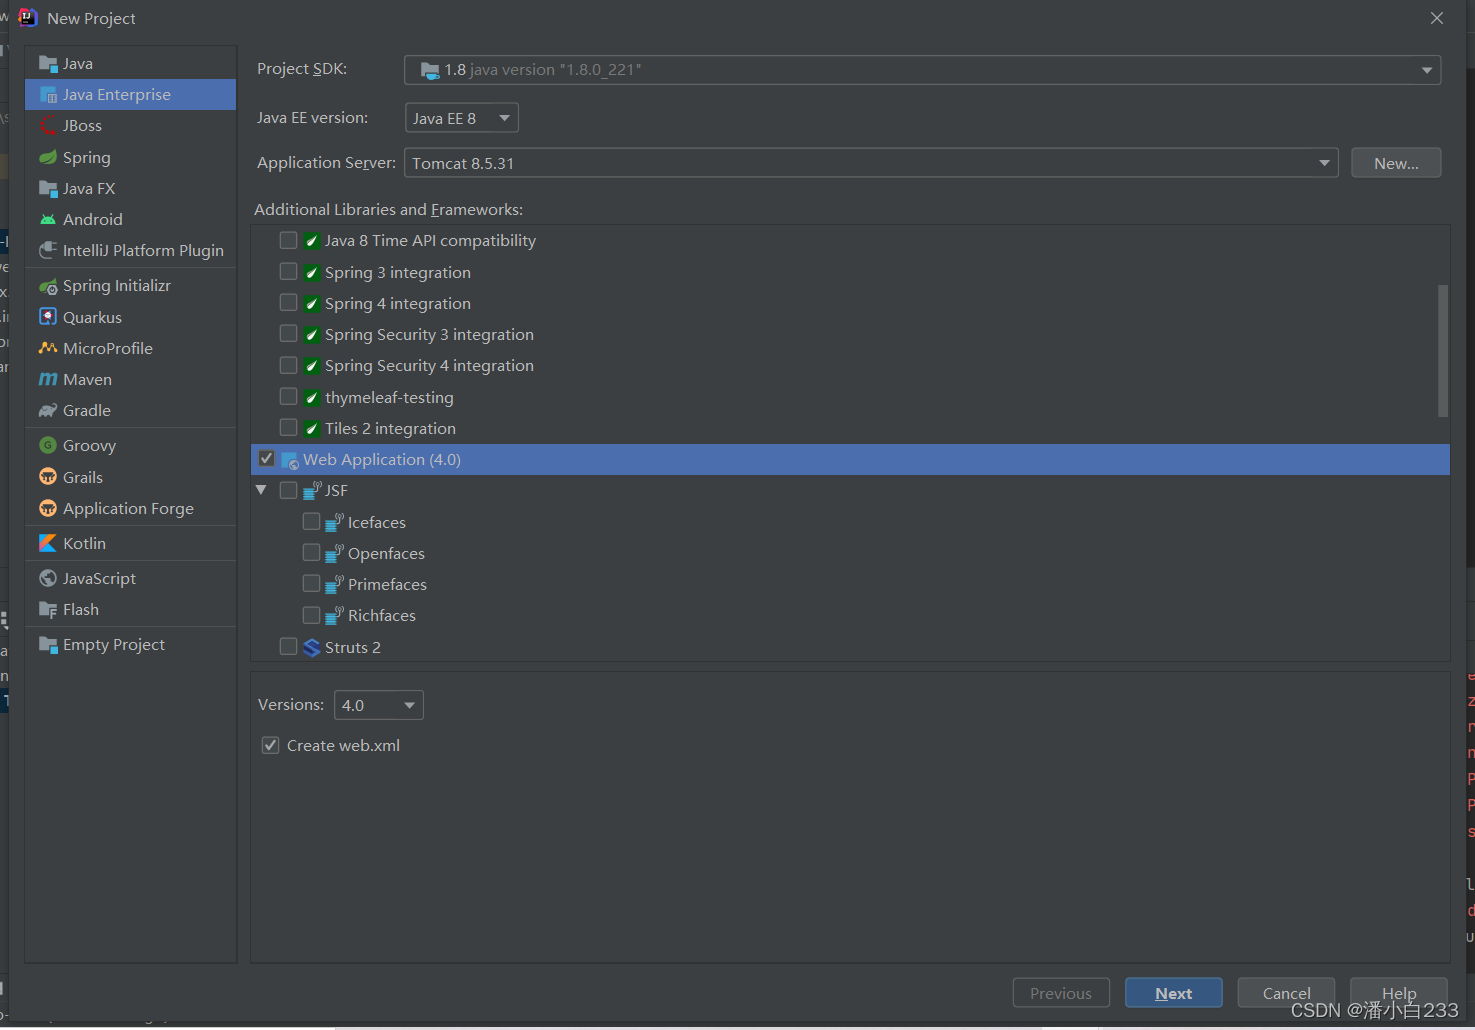Select the Gradle project type
This screenshot has width=1475, height=1030.
pos(131,411)
